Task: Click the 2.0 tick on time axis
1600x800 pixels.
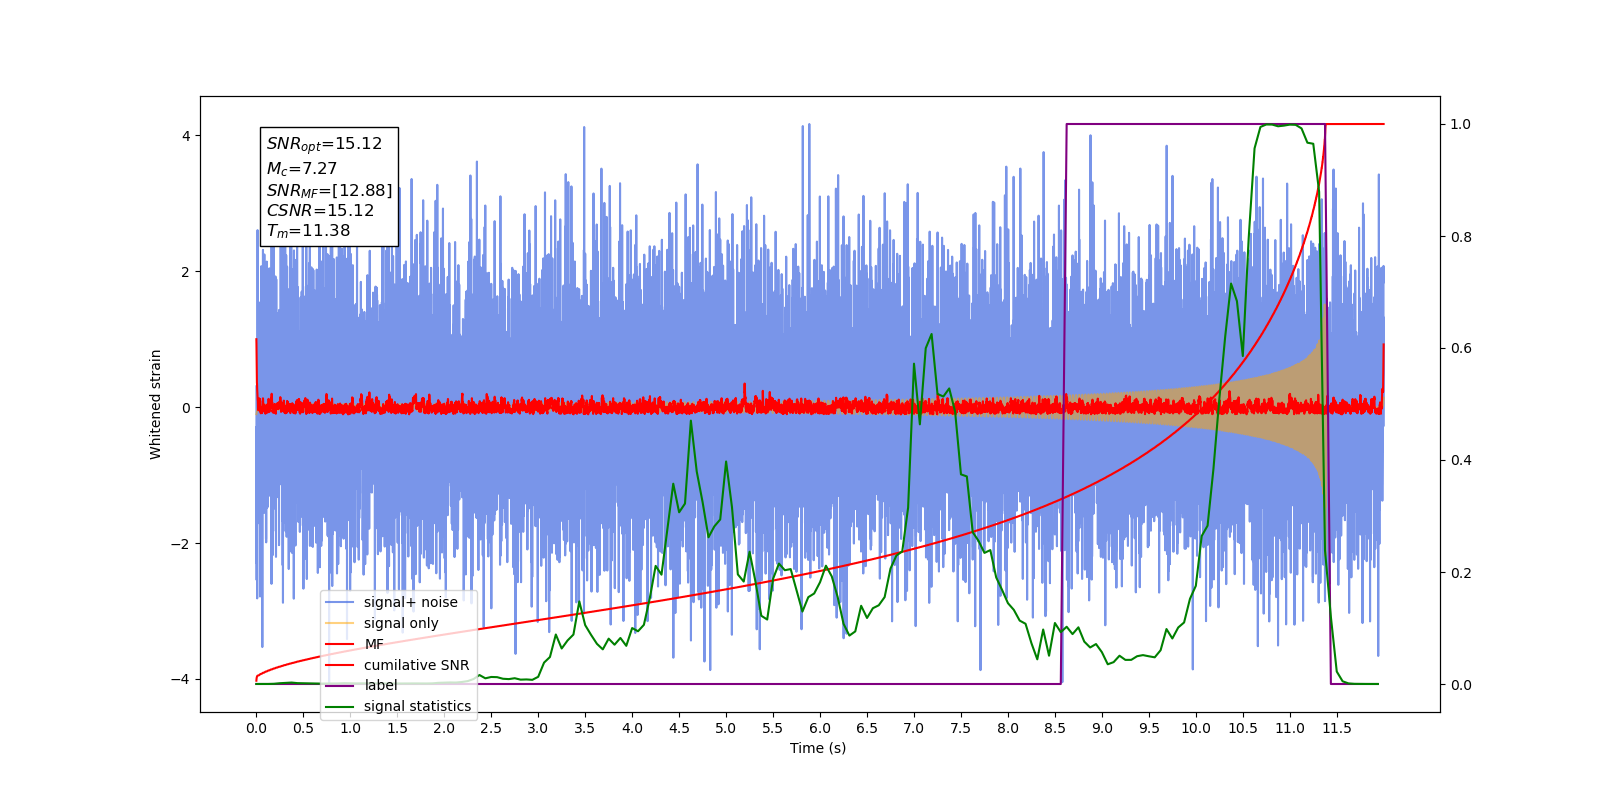Action: [444, 728]
